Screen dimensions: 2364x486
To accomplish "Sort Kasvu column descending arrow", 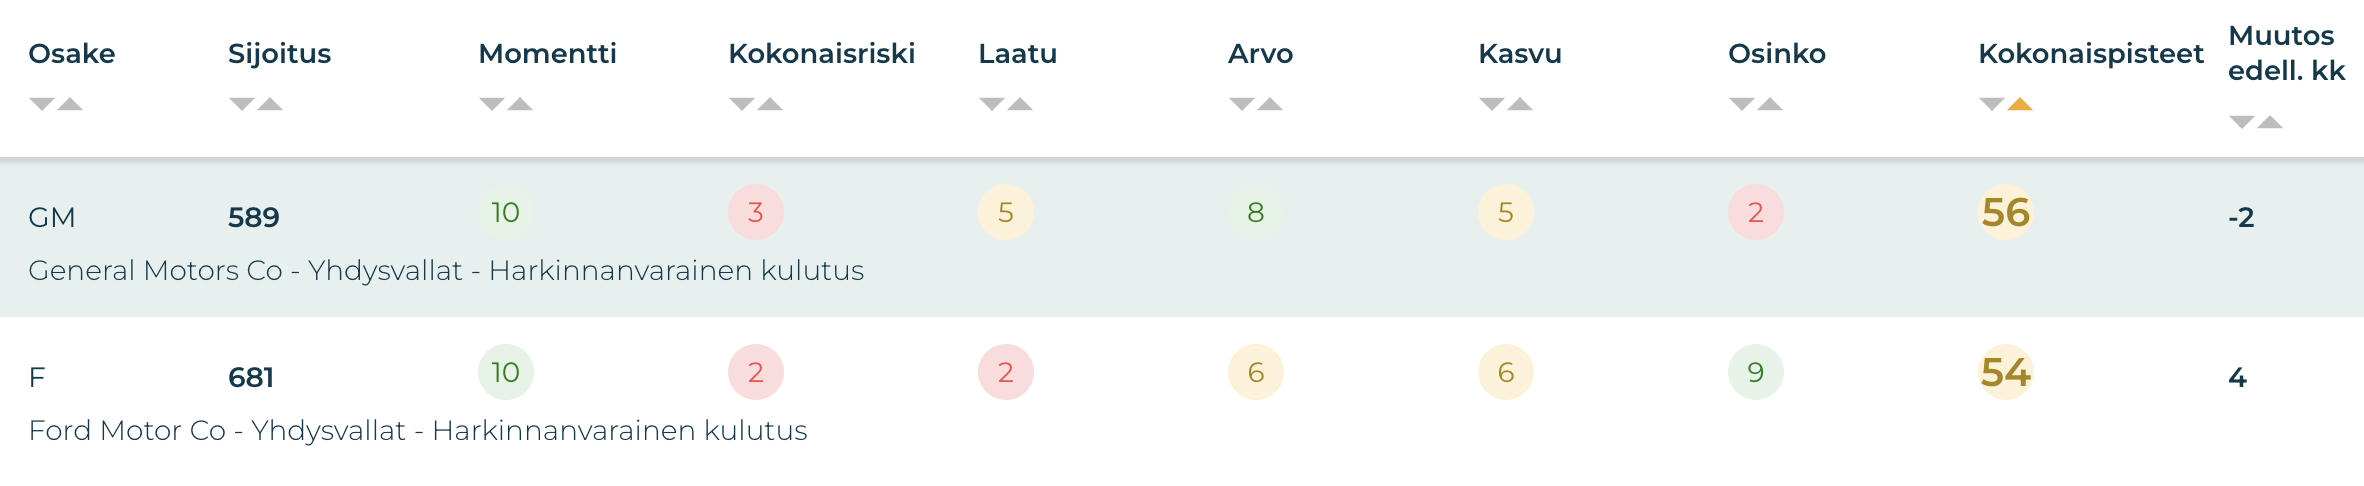I will pos(1491,104).
